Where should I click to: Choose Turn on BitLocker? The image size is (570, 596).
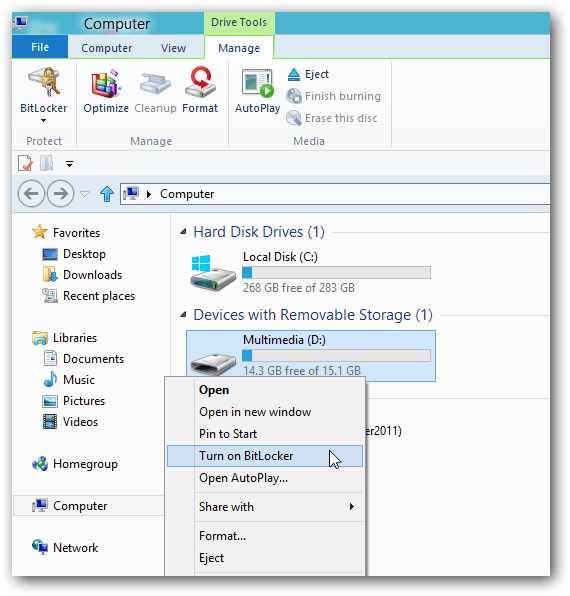(265, 456)
